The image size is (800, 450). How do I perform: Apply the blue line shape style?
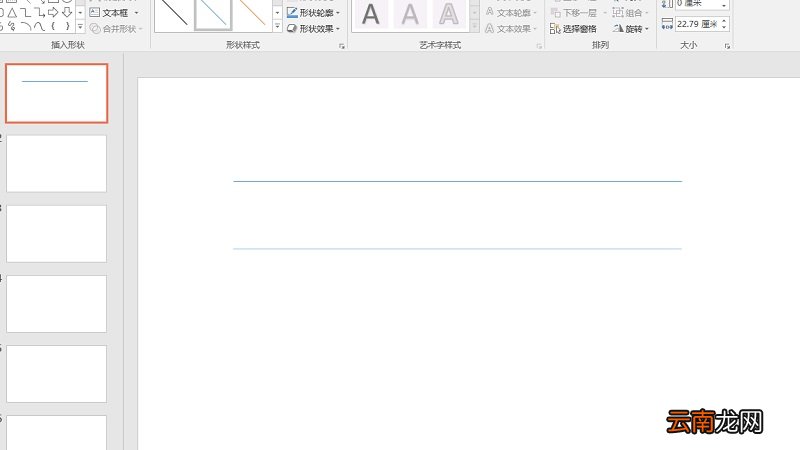[213, 14]
